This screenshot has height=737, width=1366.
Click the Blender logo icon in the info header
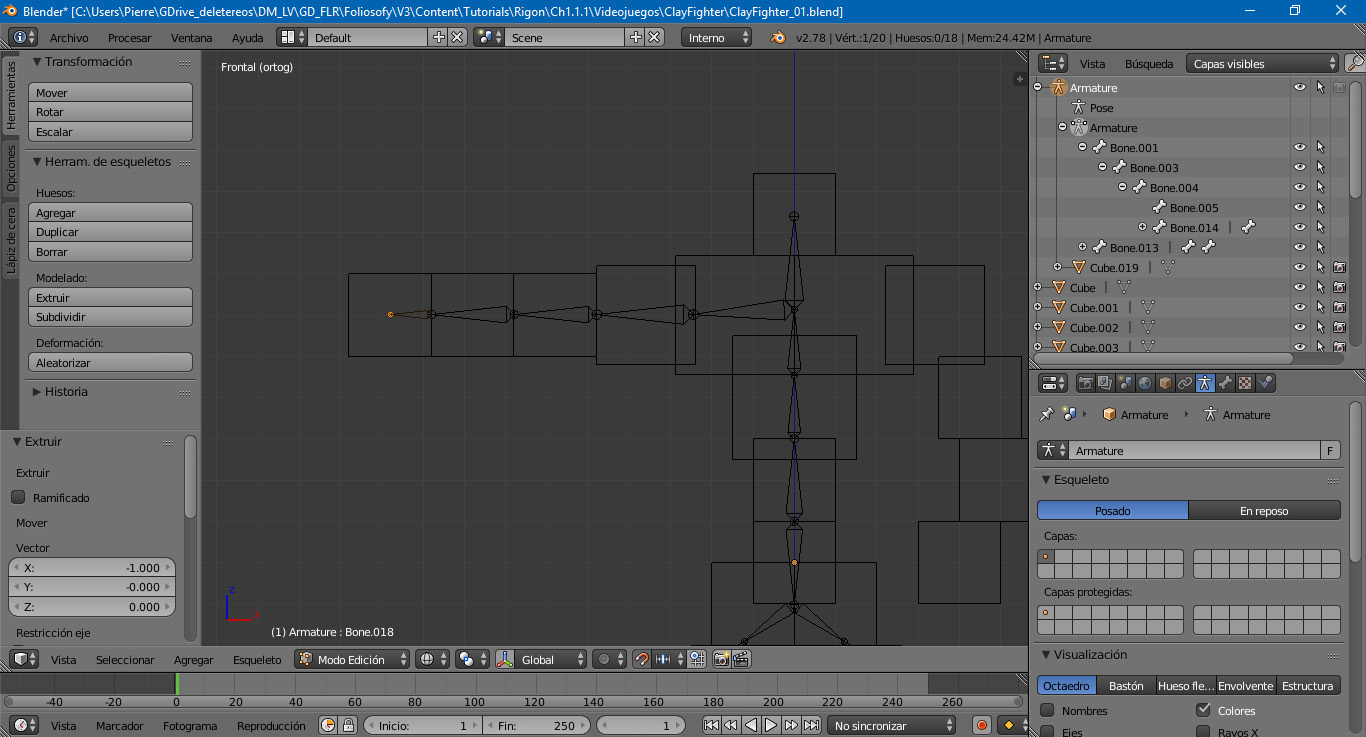778,37
